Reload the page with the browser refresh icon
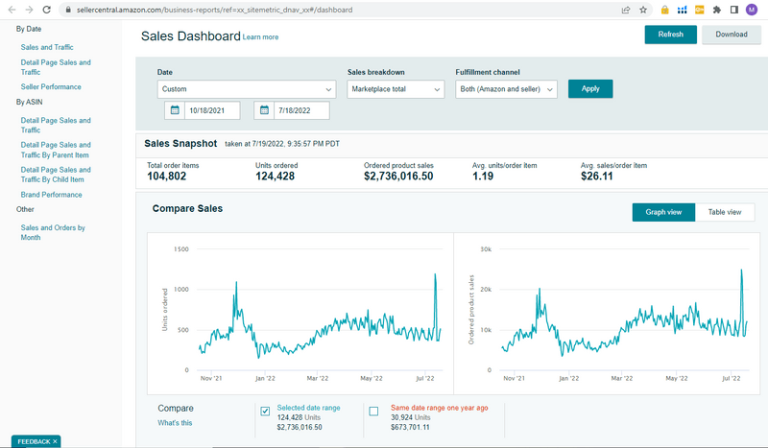 pyautogui.click(x=46, y=9)
